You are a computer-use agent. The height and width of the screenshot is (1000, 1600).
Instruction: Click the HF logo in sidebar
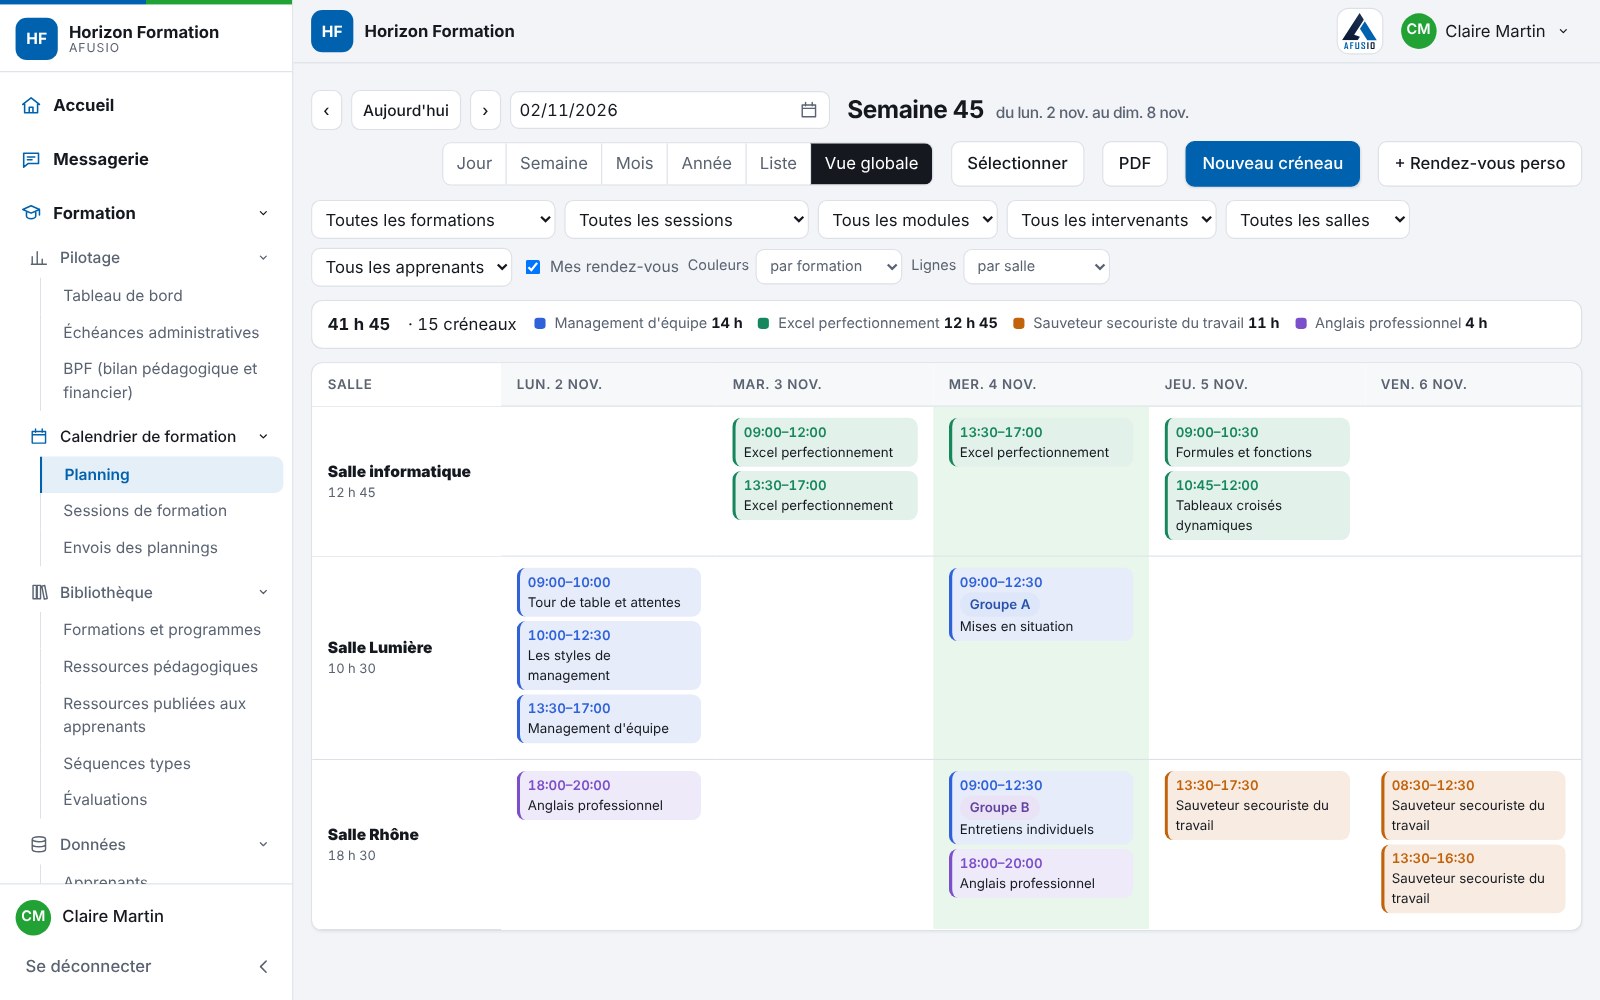click(x=37, y=39)
